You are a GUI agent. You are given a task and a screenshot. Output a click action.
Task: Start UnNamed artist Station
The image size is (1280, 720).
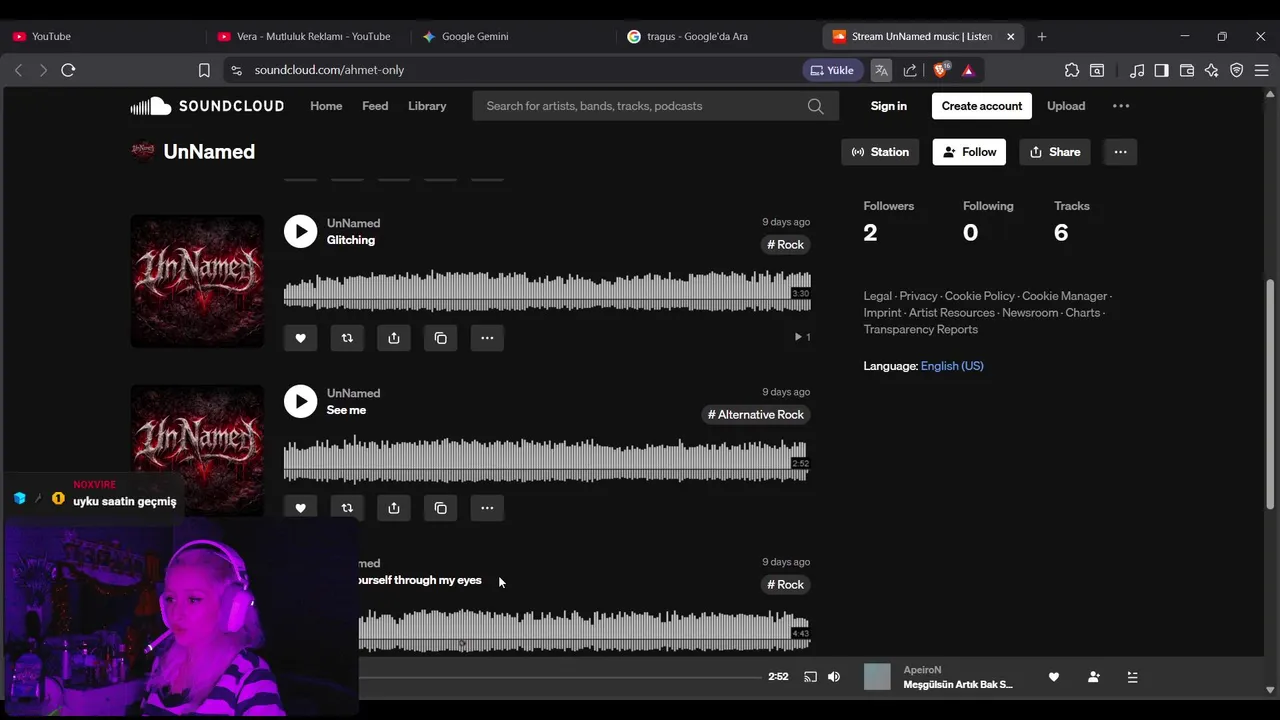pyautogui.click(x=880, y=152)
